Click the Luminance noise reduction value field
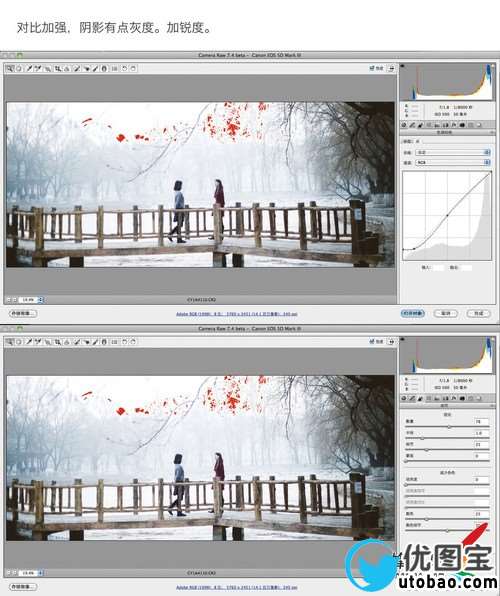This screenshot has height=596, width=500. 481,480
